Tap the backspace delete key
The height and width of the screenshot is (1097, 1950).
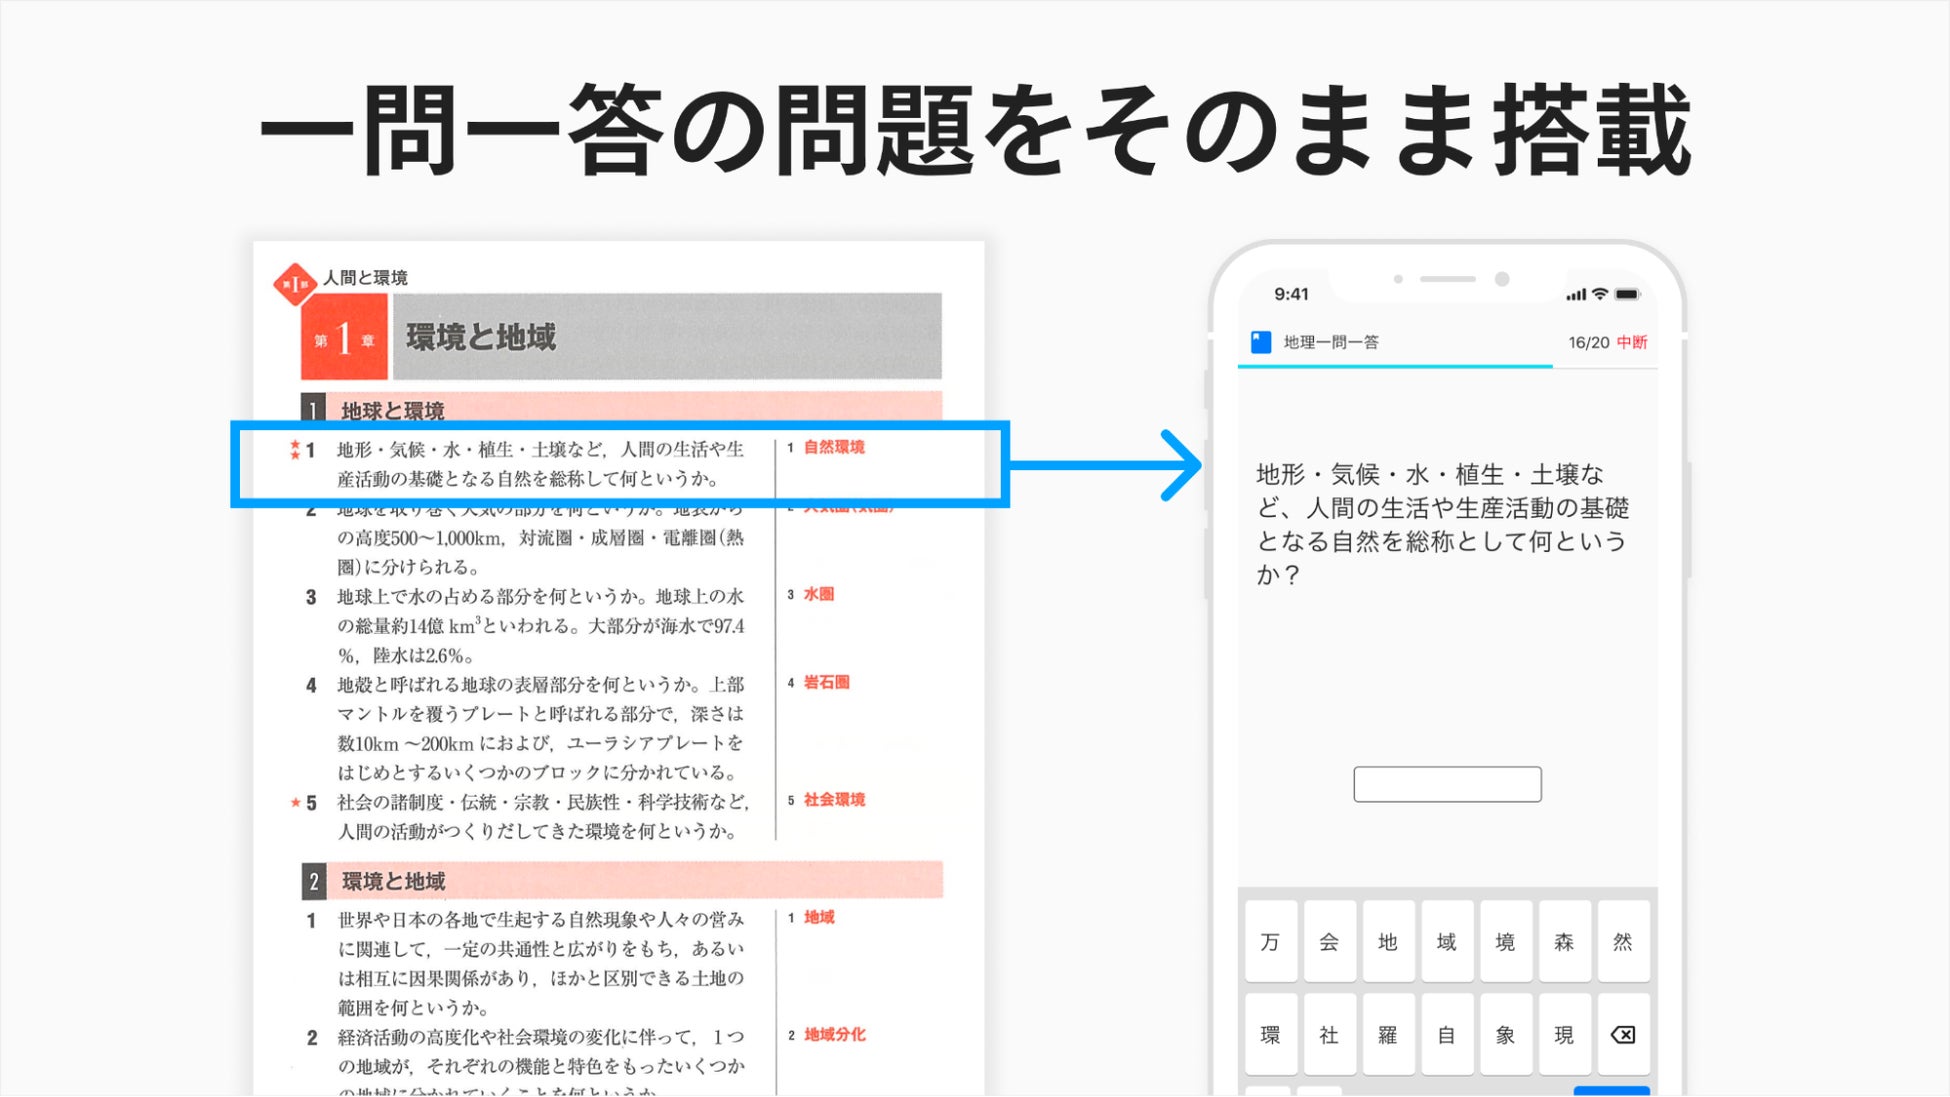pos(1622,1035)
